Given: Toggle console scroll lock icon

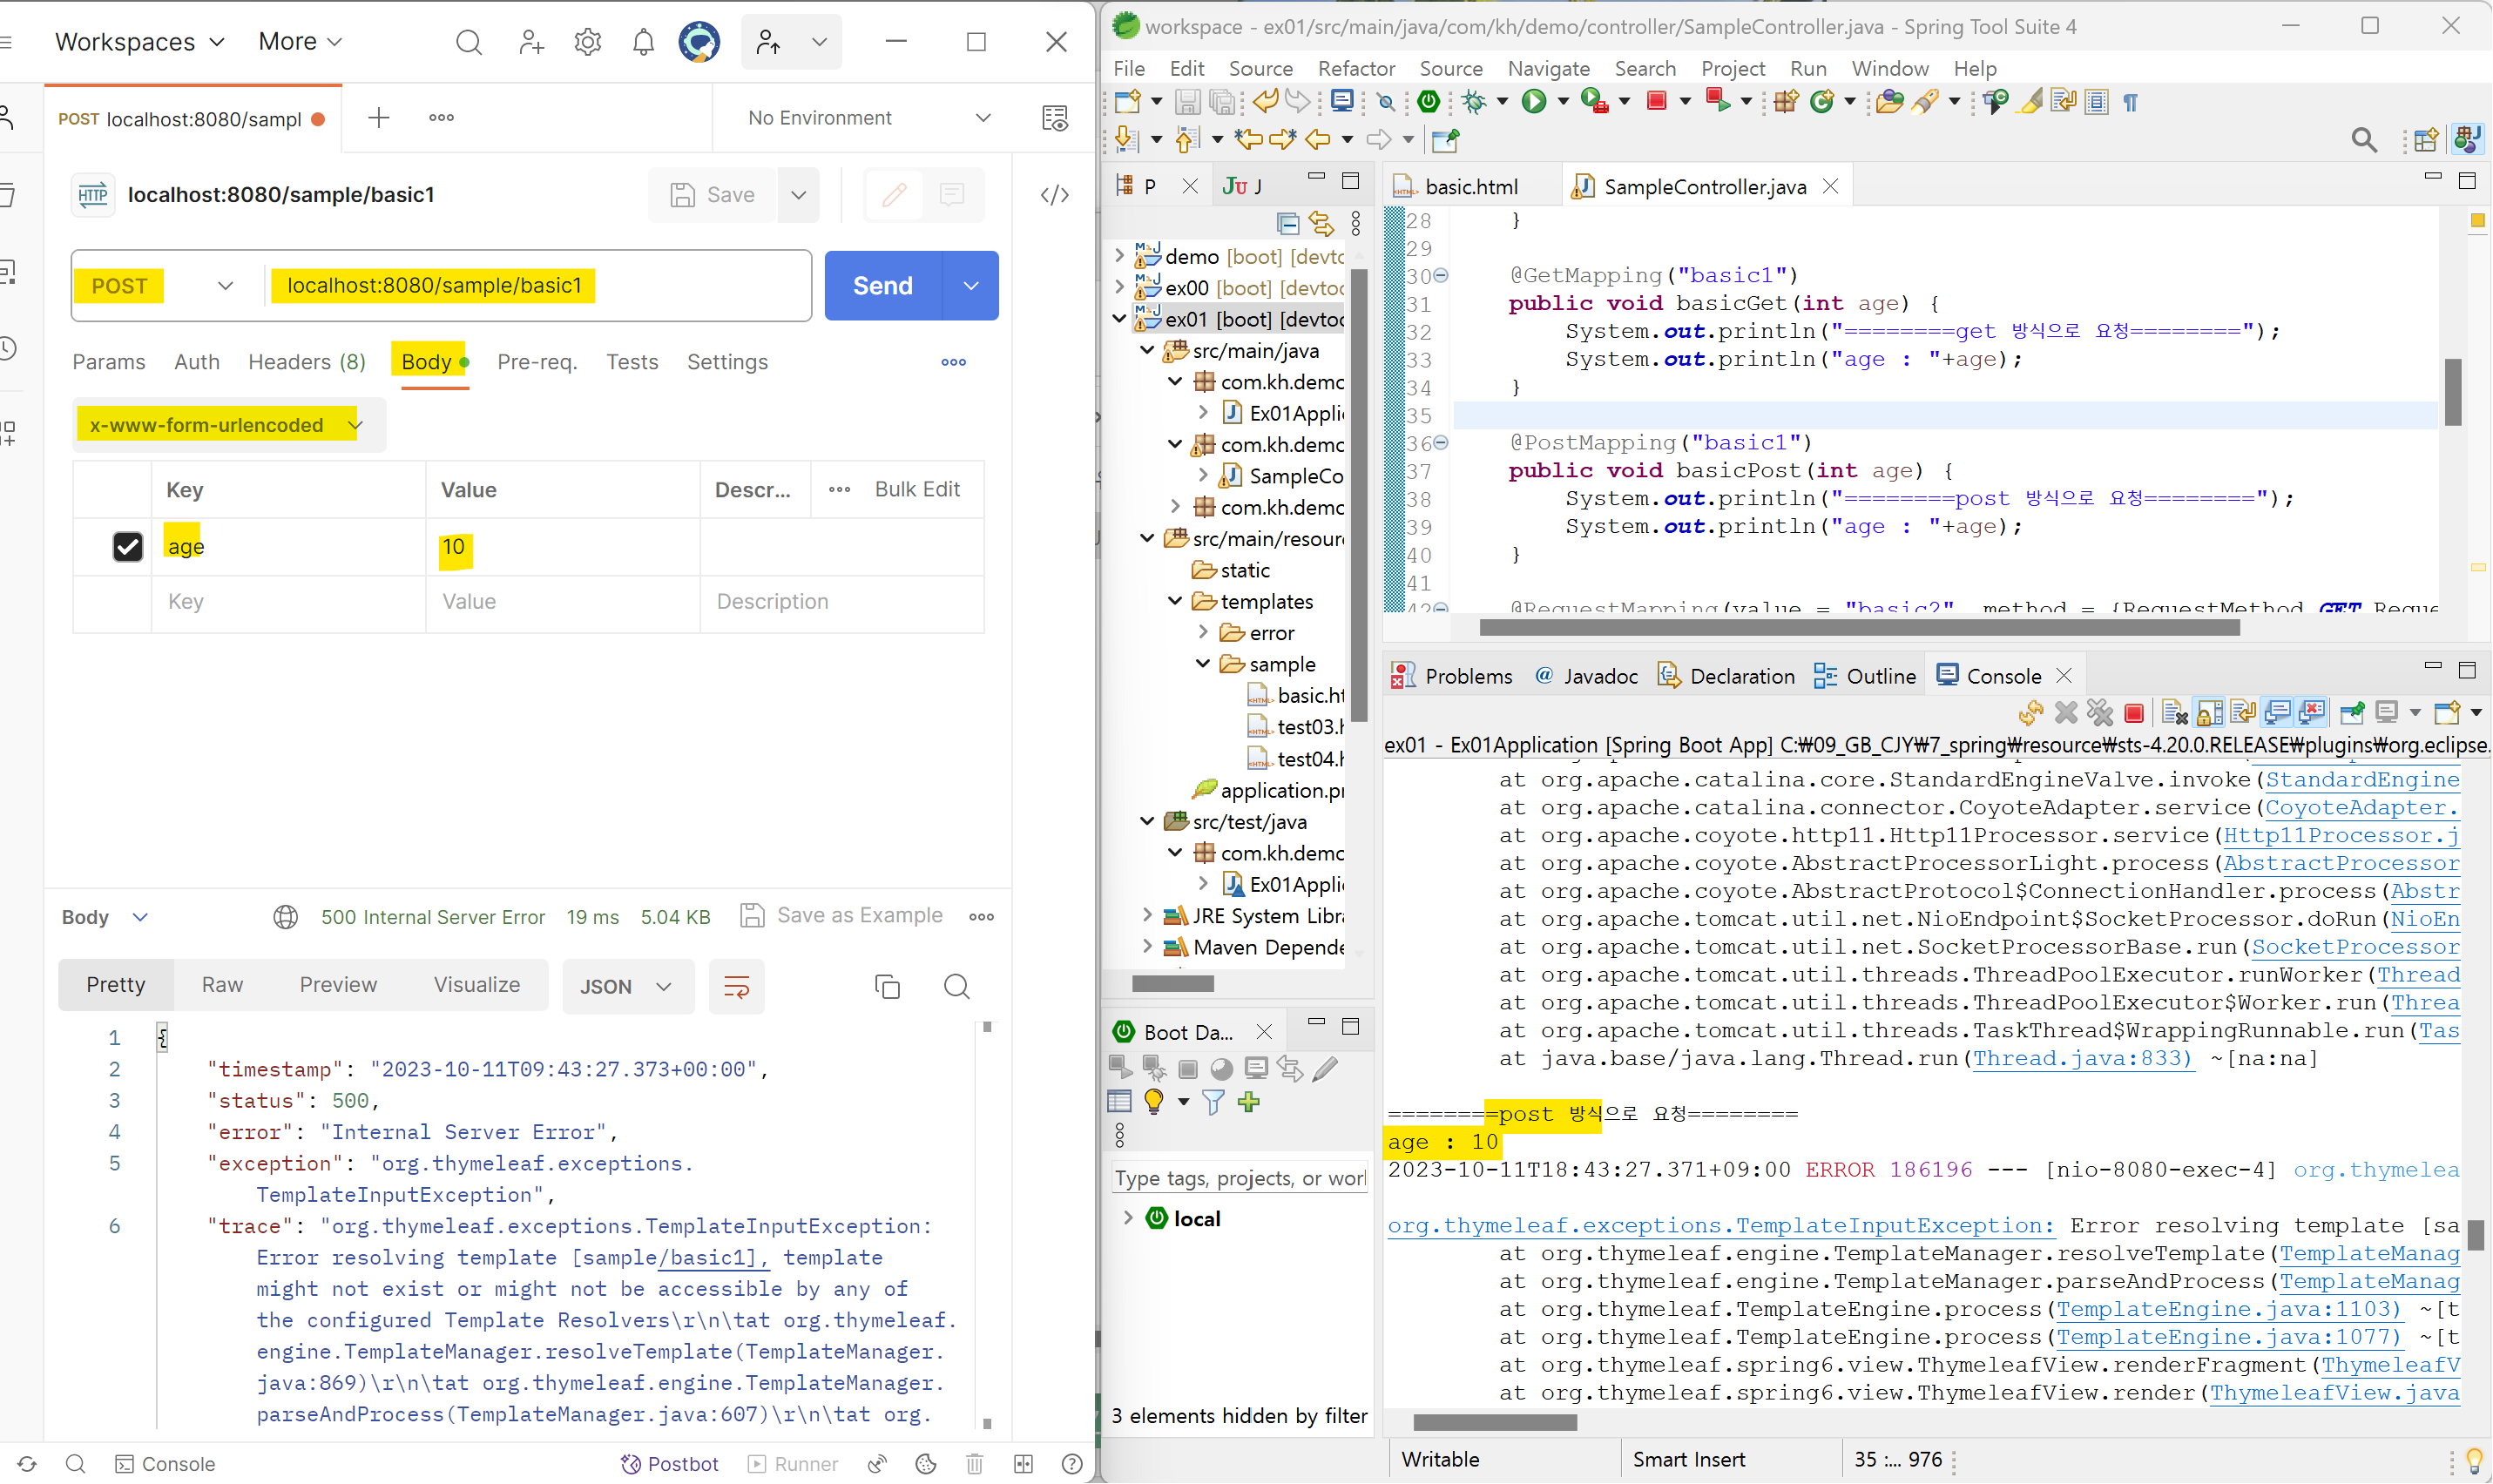Looking at the screenshot, I should (x=2210, y=713).
